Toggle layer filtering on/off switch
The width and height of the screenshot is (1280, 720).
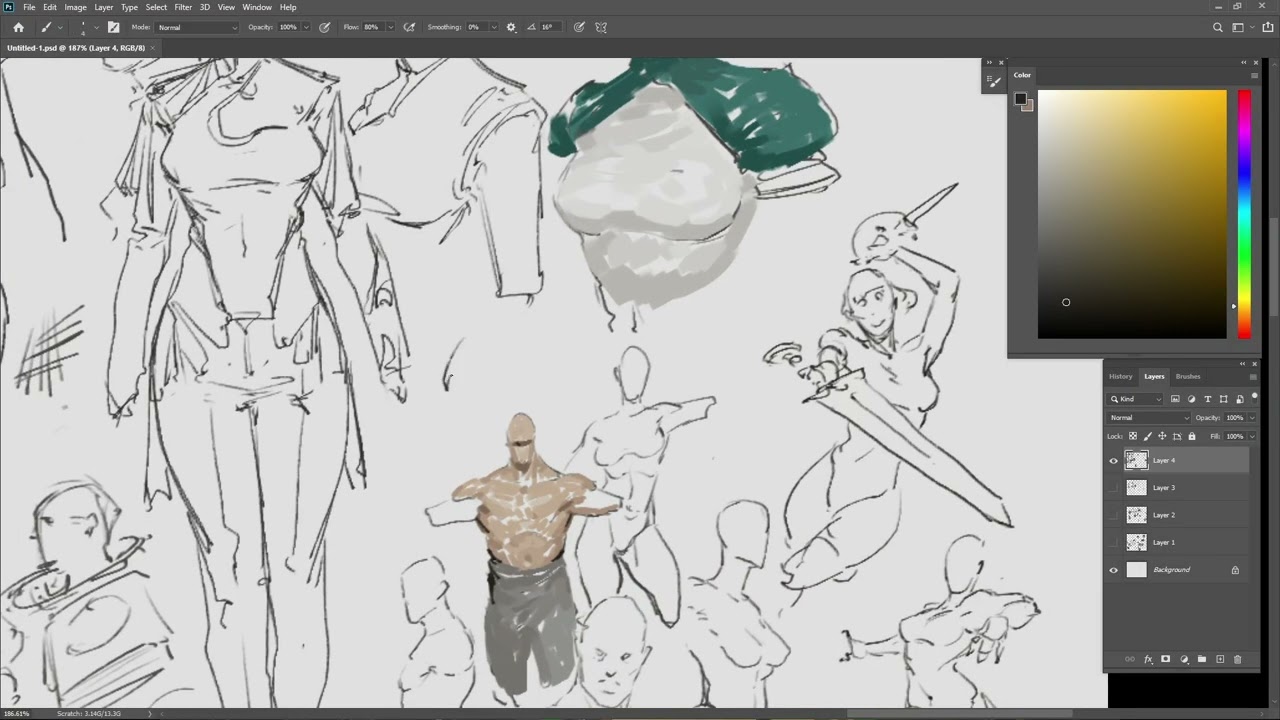[1254, 397]
